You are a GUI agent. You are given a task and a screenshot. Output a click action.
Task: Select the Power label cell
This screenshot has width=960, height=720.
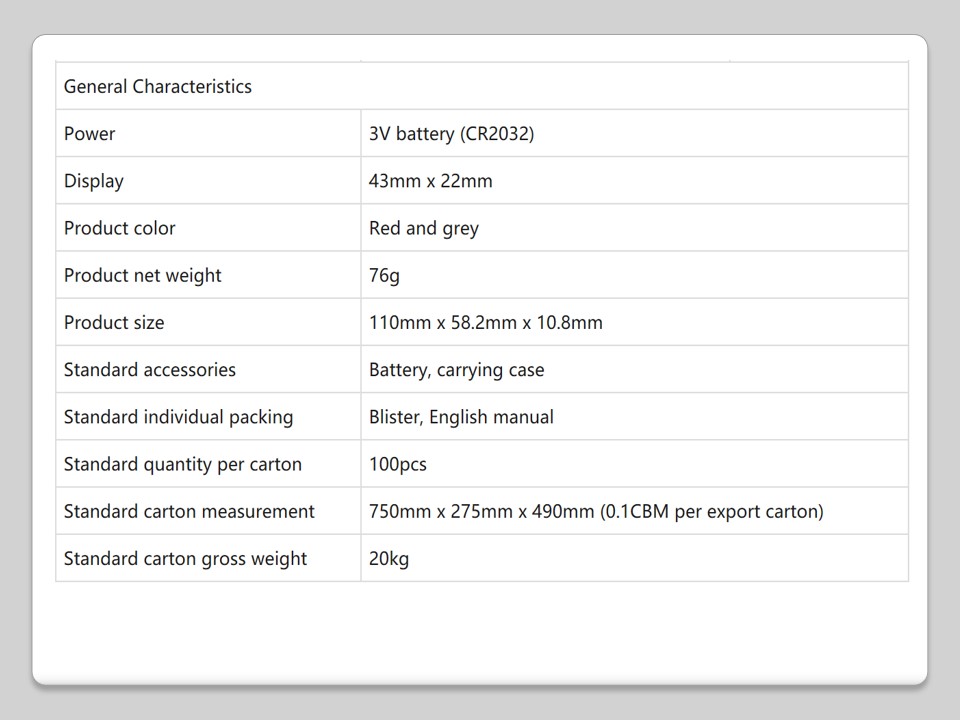click(x=90, y=134)
